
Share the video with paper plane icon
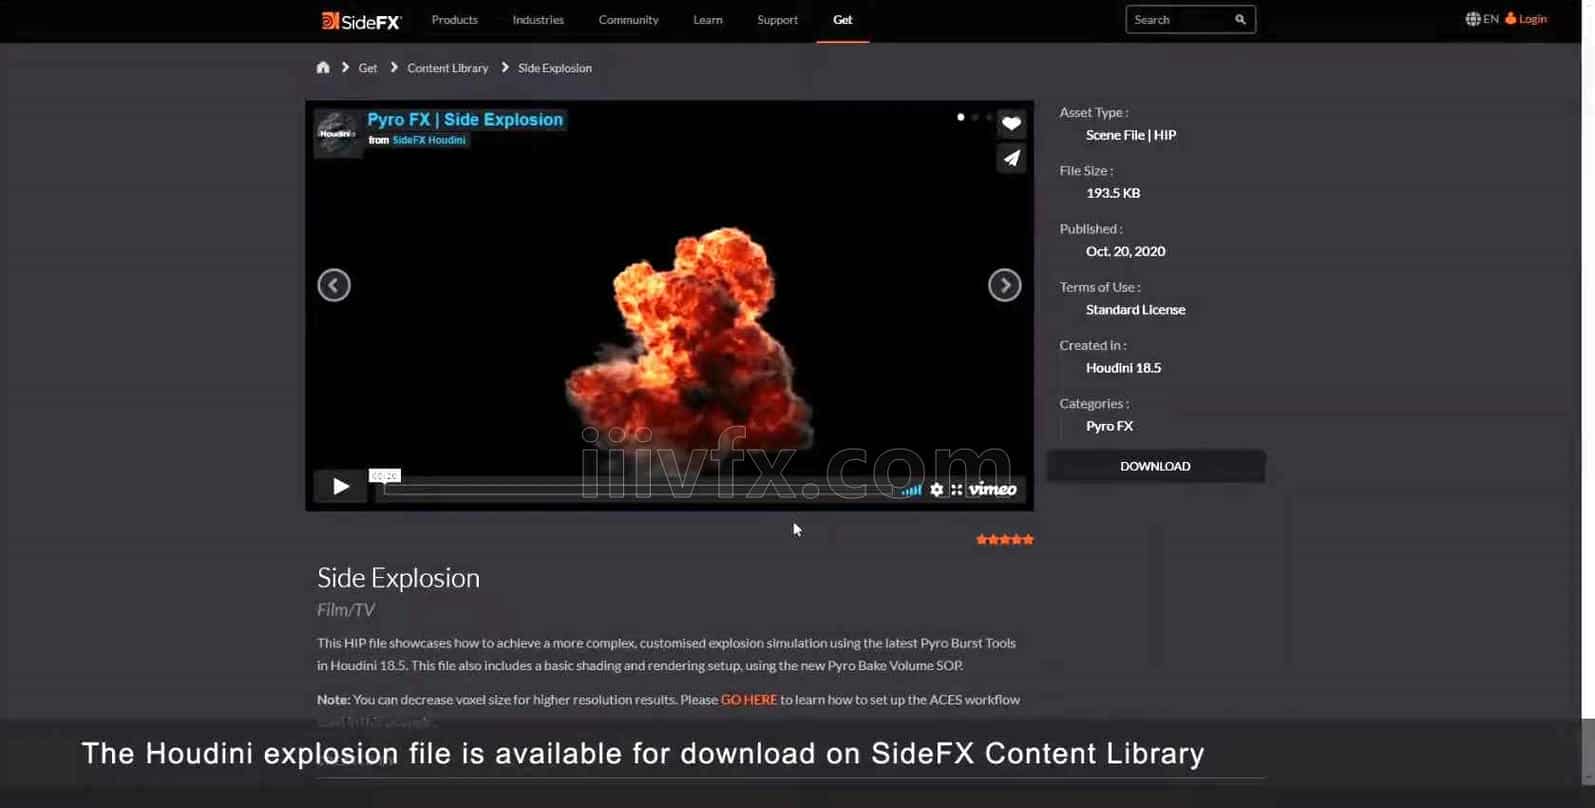tap(1012, 158)
